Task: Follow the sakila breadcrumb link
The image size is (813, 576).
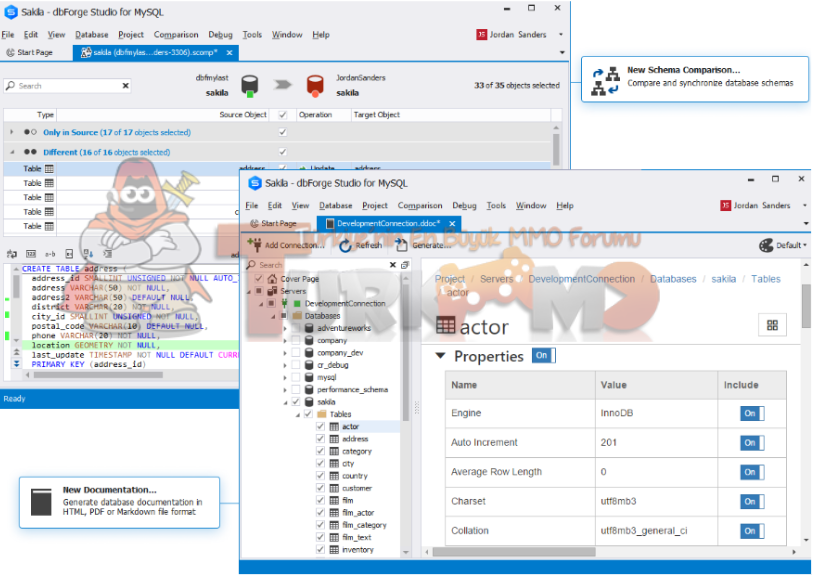Action: 723,279
